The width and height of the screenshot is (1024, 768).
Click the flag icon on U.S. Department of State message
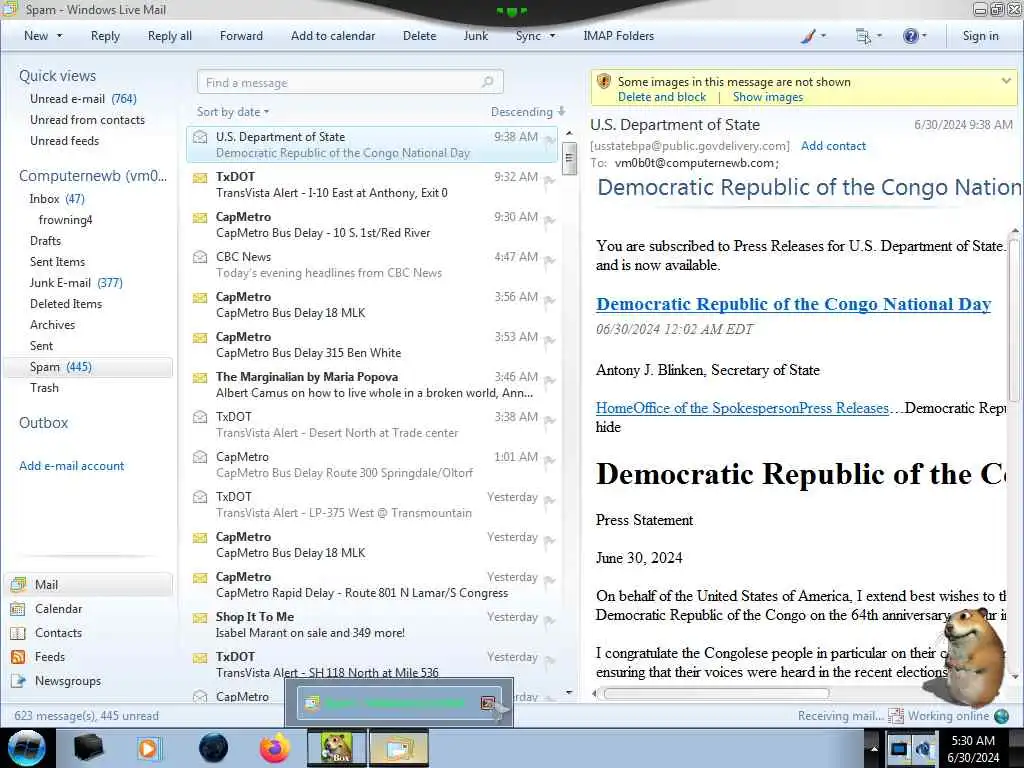(550, 140)
